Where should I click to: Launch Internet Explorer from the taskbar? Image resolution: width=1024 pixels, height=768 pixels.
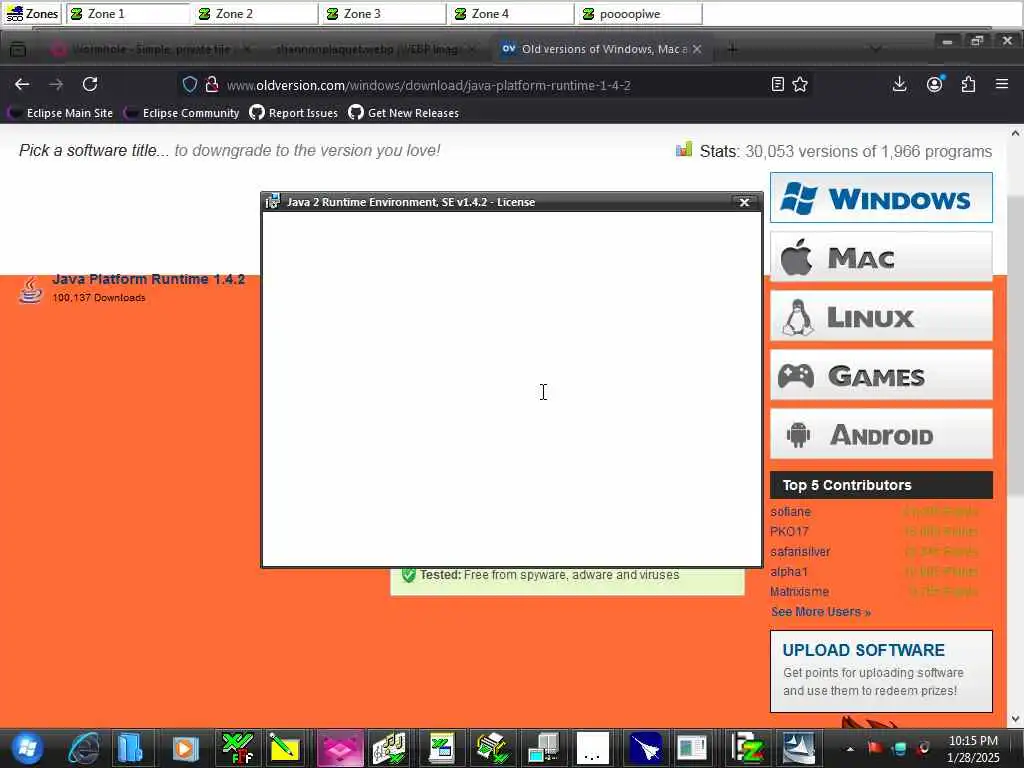(84, 748)
